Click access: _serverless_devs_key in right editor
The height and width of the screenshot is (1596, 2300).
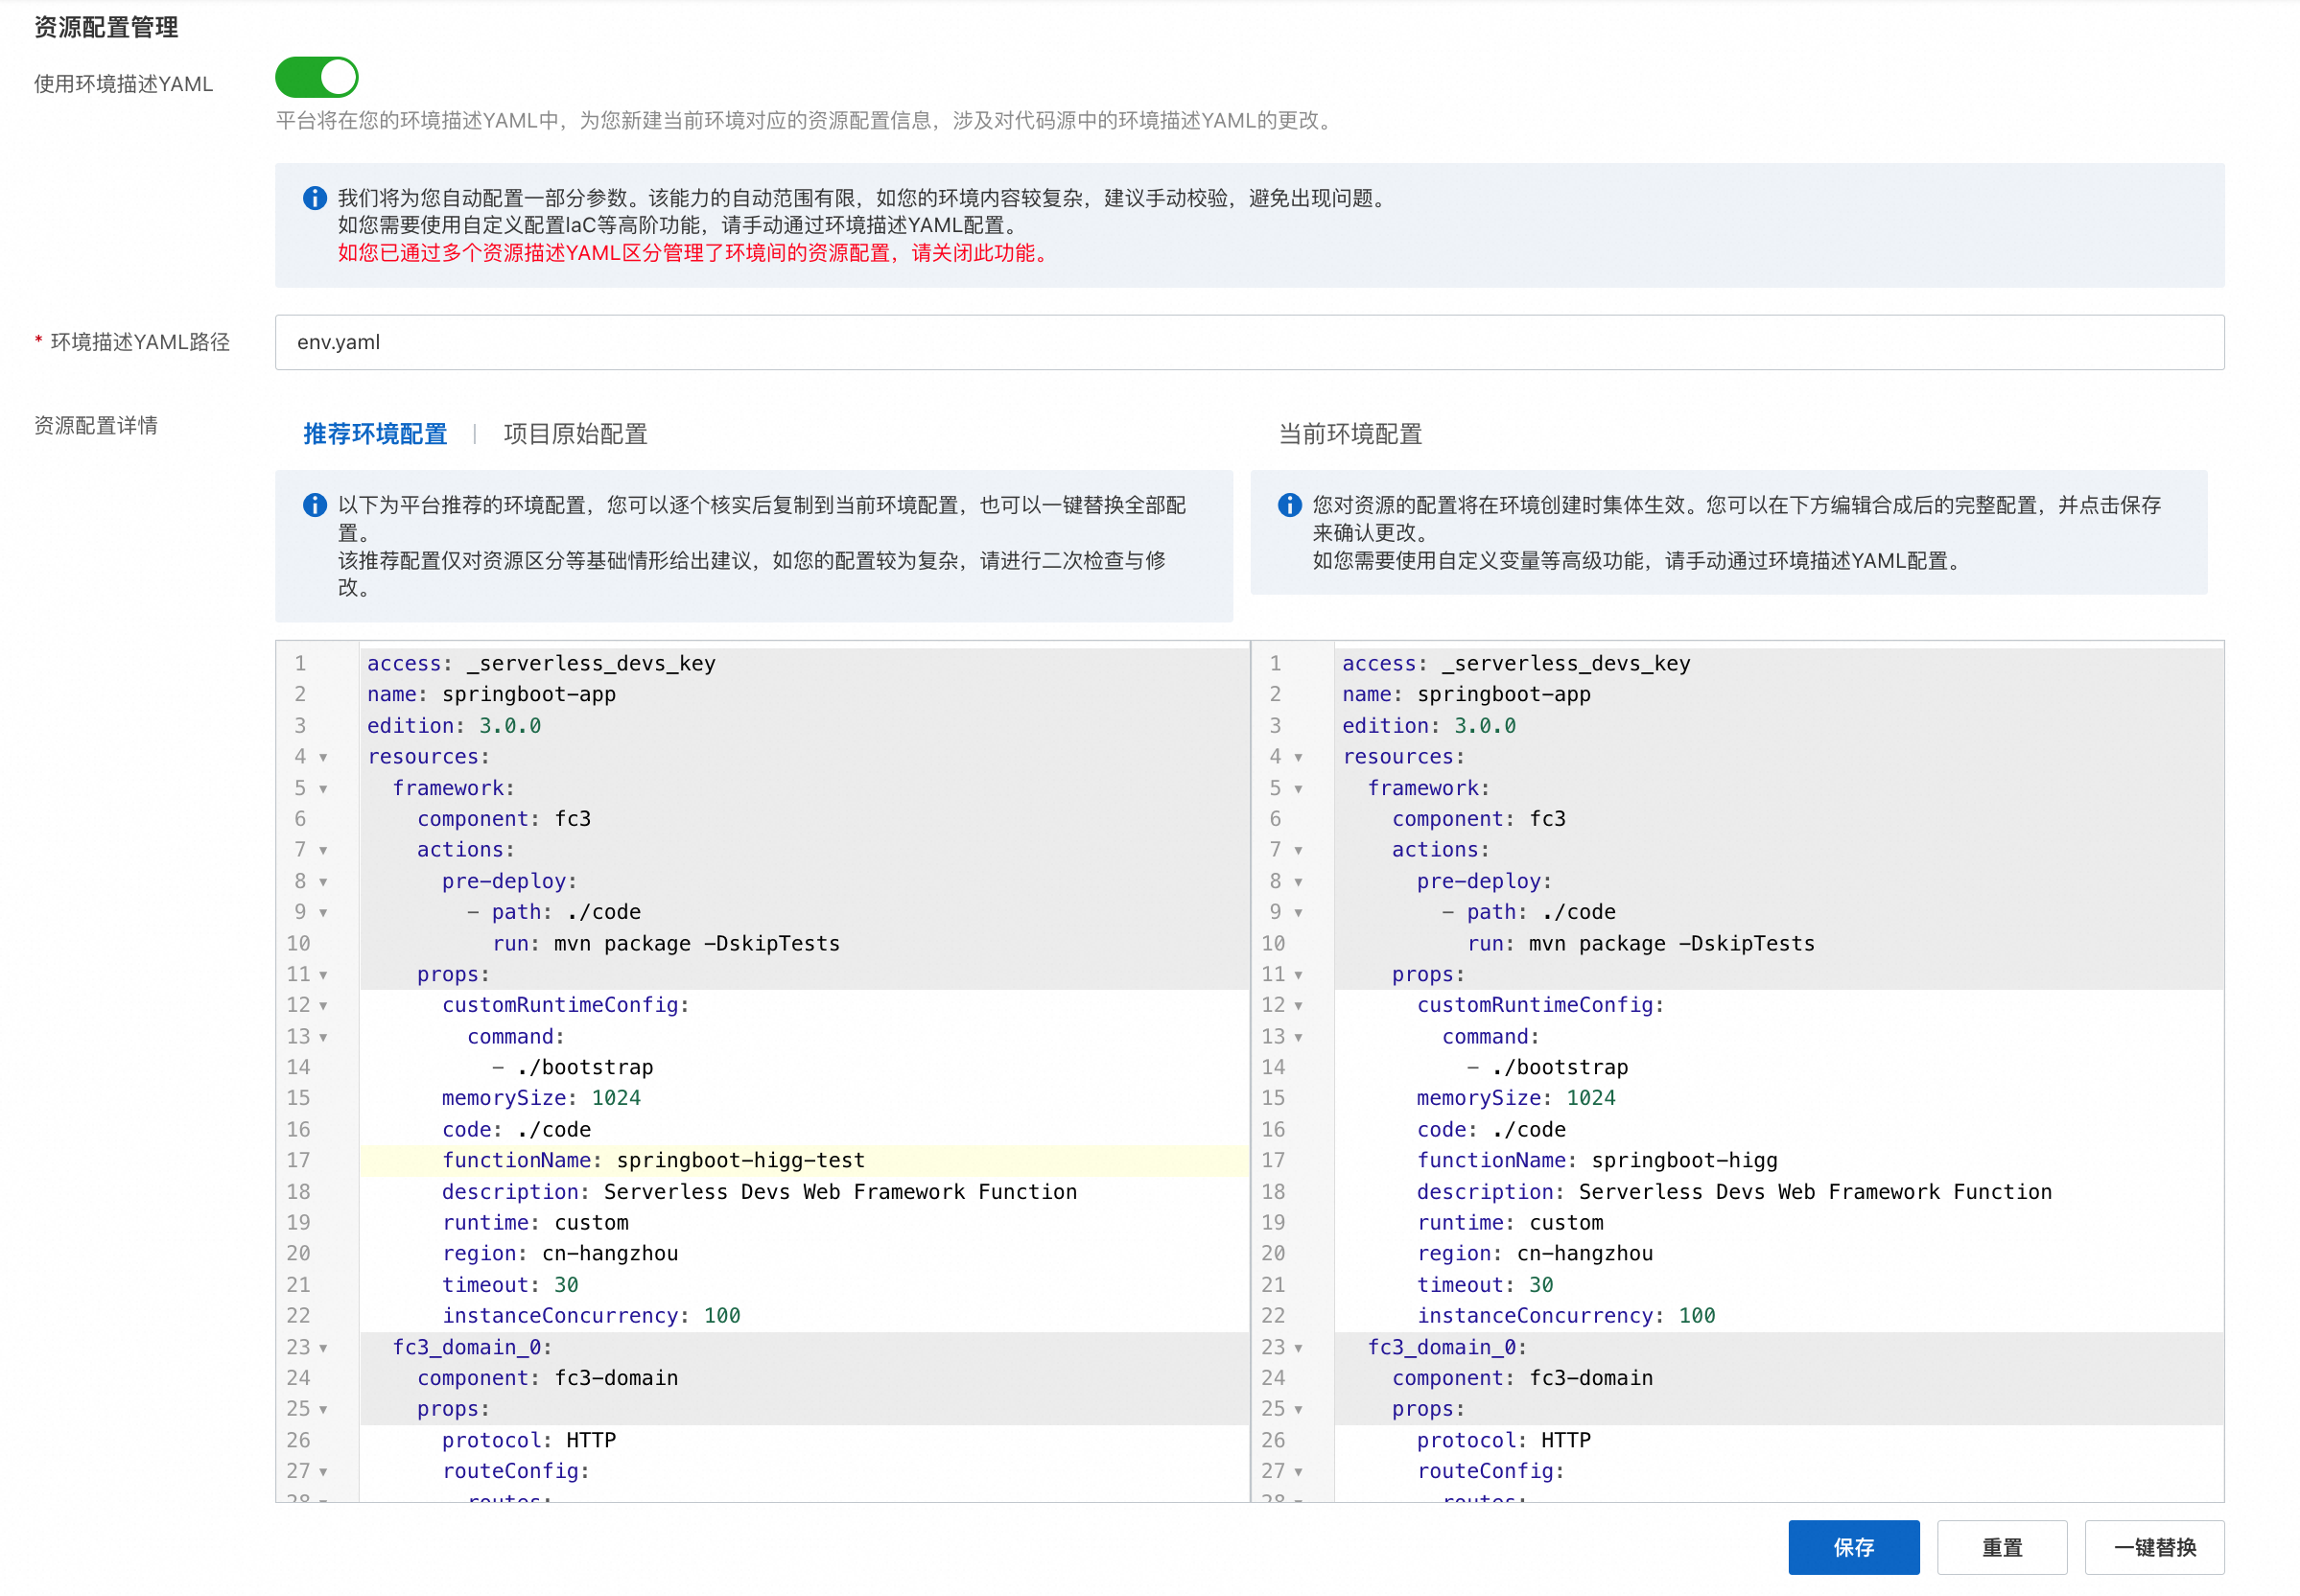click(x=1516, y=663)
